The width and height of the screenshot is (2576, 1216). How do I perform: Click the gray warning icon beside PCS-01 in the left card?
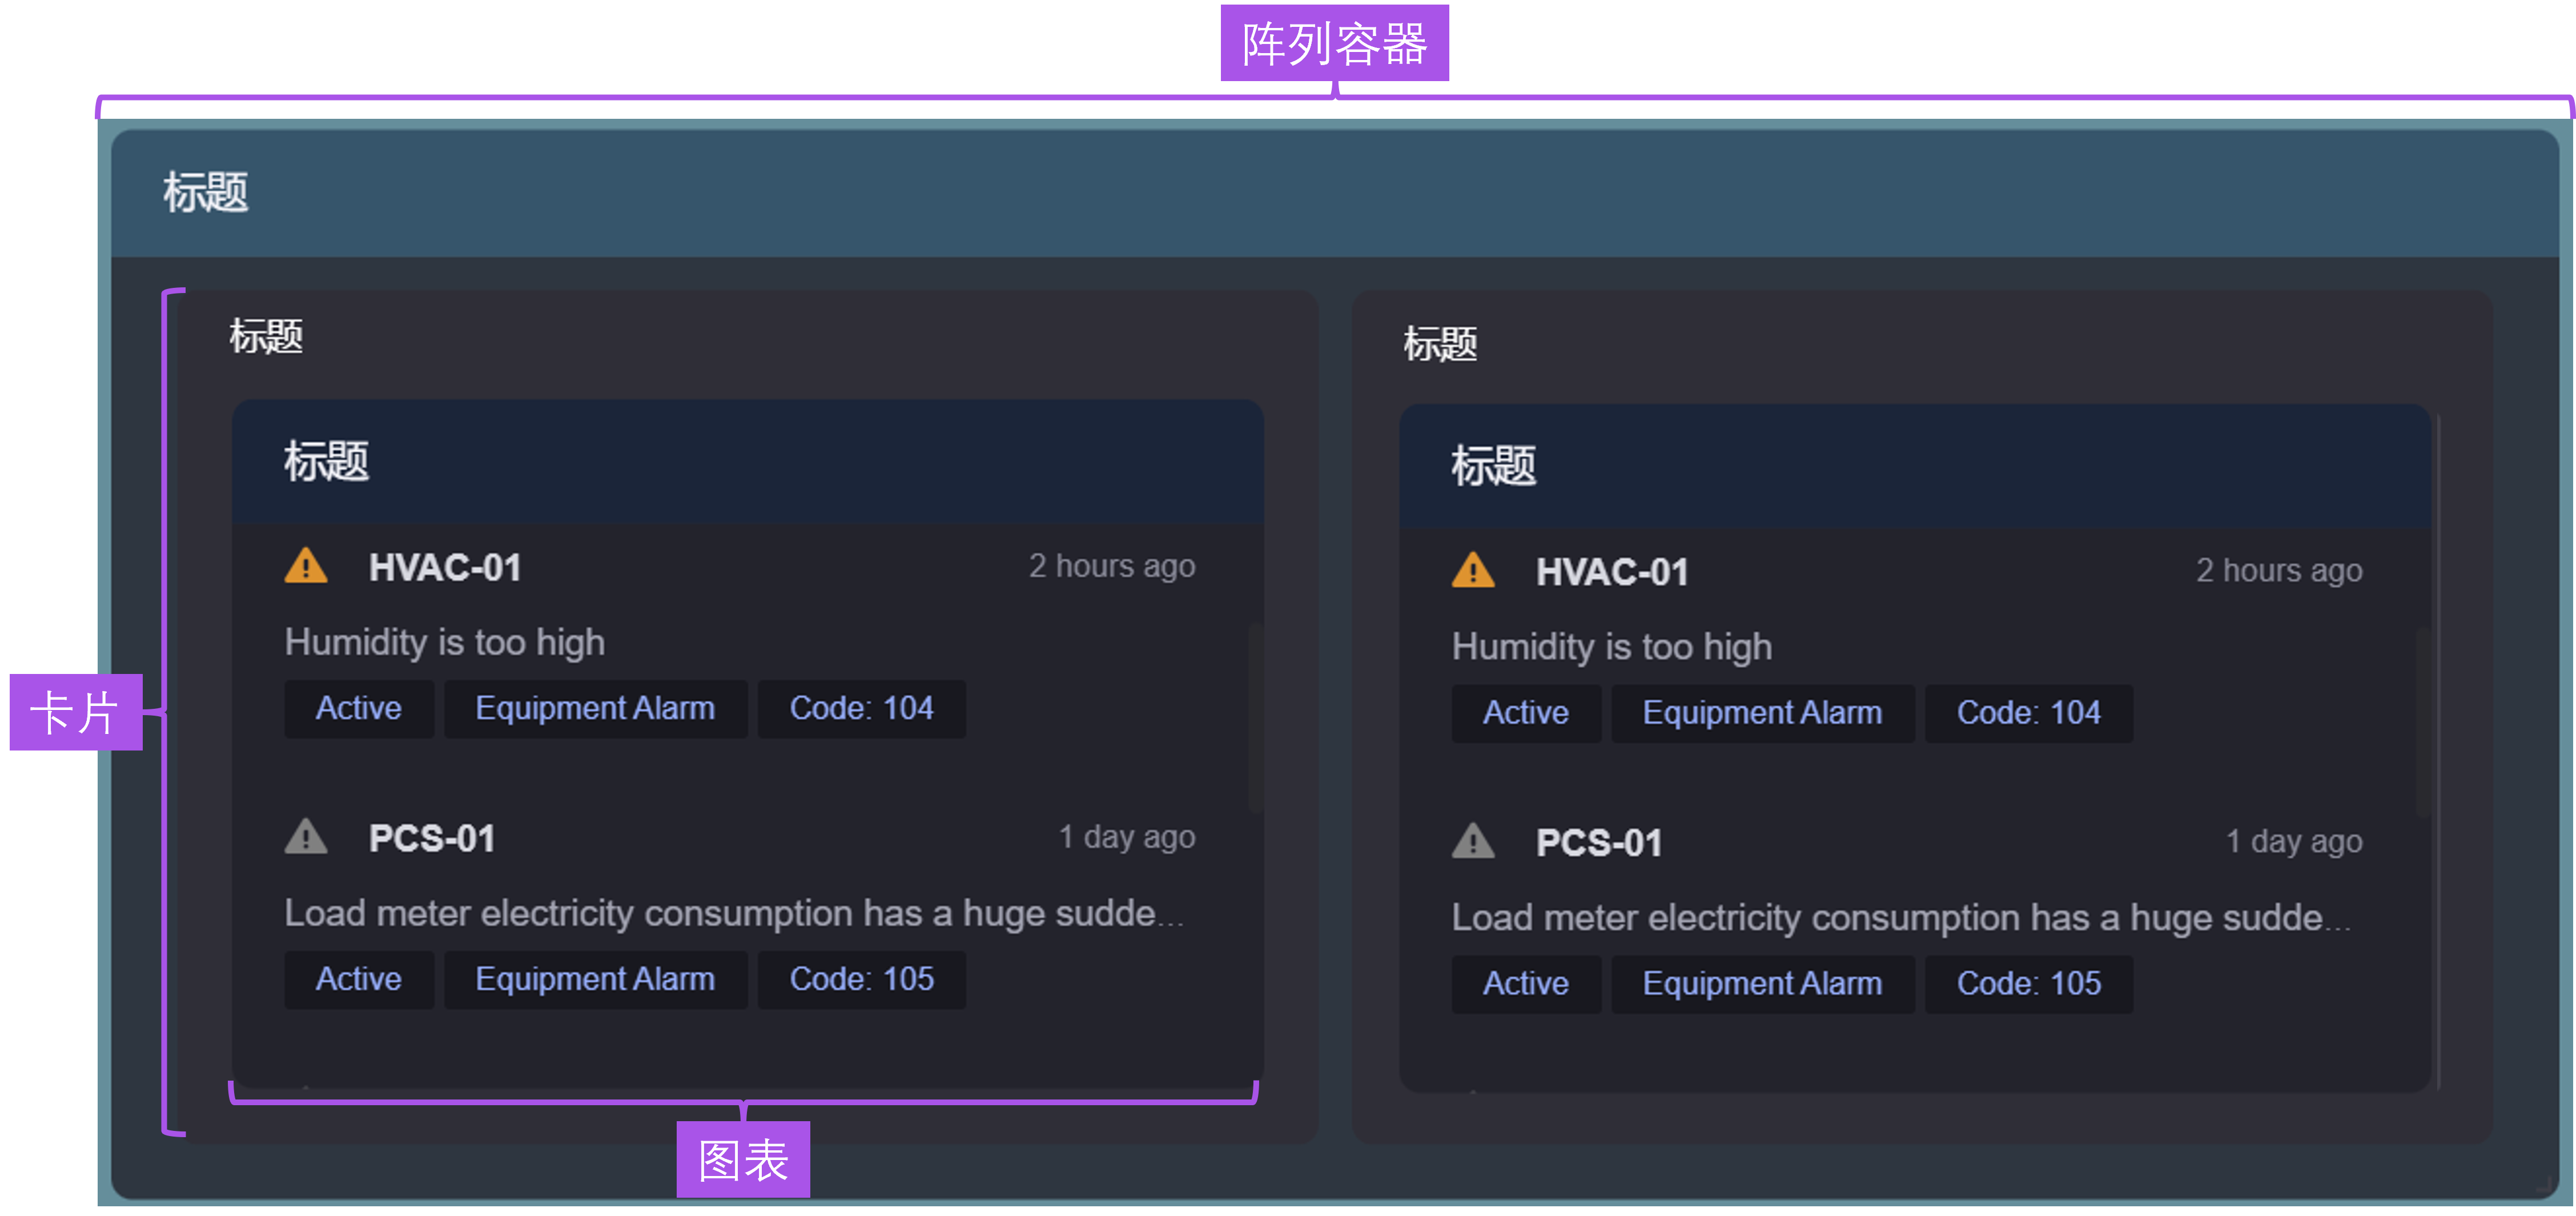306,837
